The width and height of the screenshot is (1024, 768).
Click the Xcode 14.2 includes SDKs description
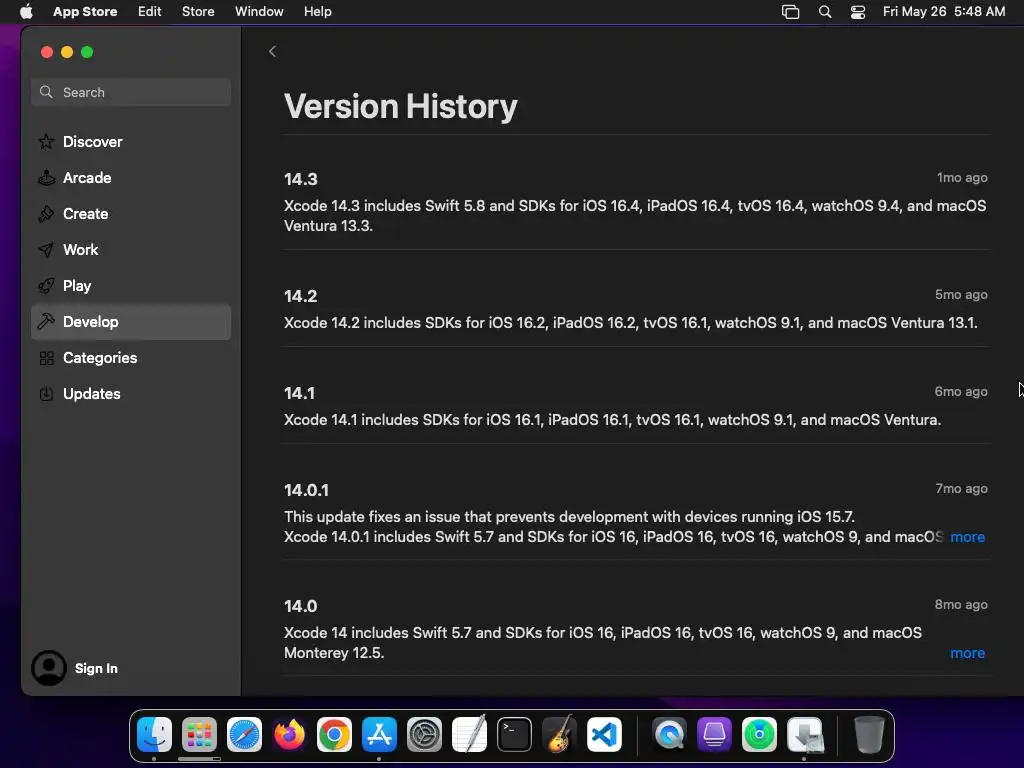click(x=630, y=323)
